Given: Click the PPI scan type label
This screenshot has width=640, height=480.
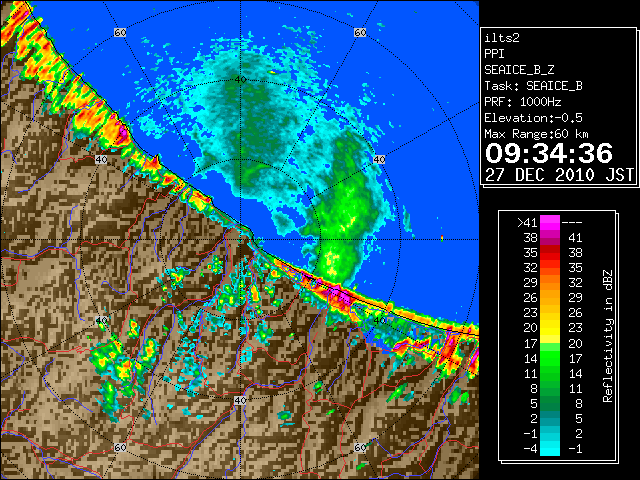Looking at the screenshot, I should point(494,54).
